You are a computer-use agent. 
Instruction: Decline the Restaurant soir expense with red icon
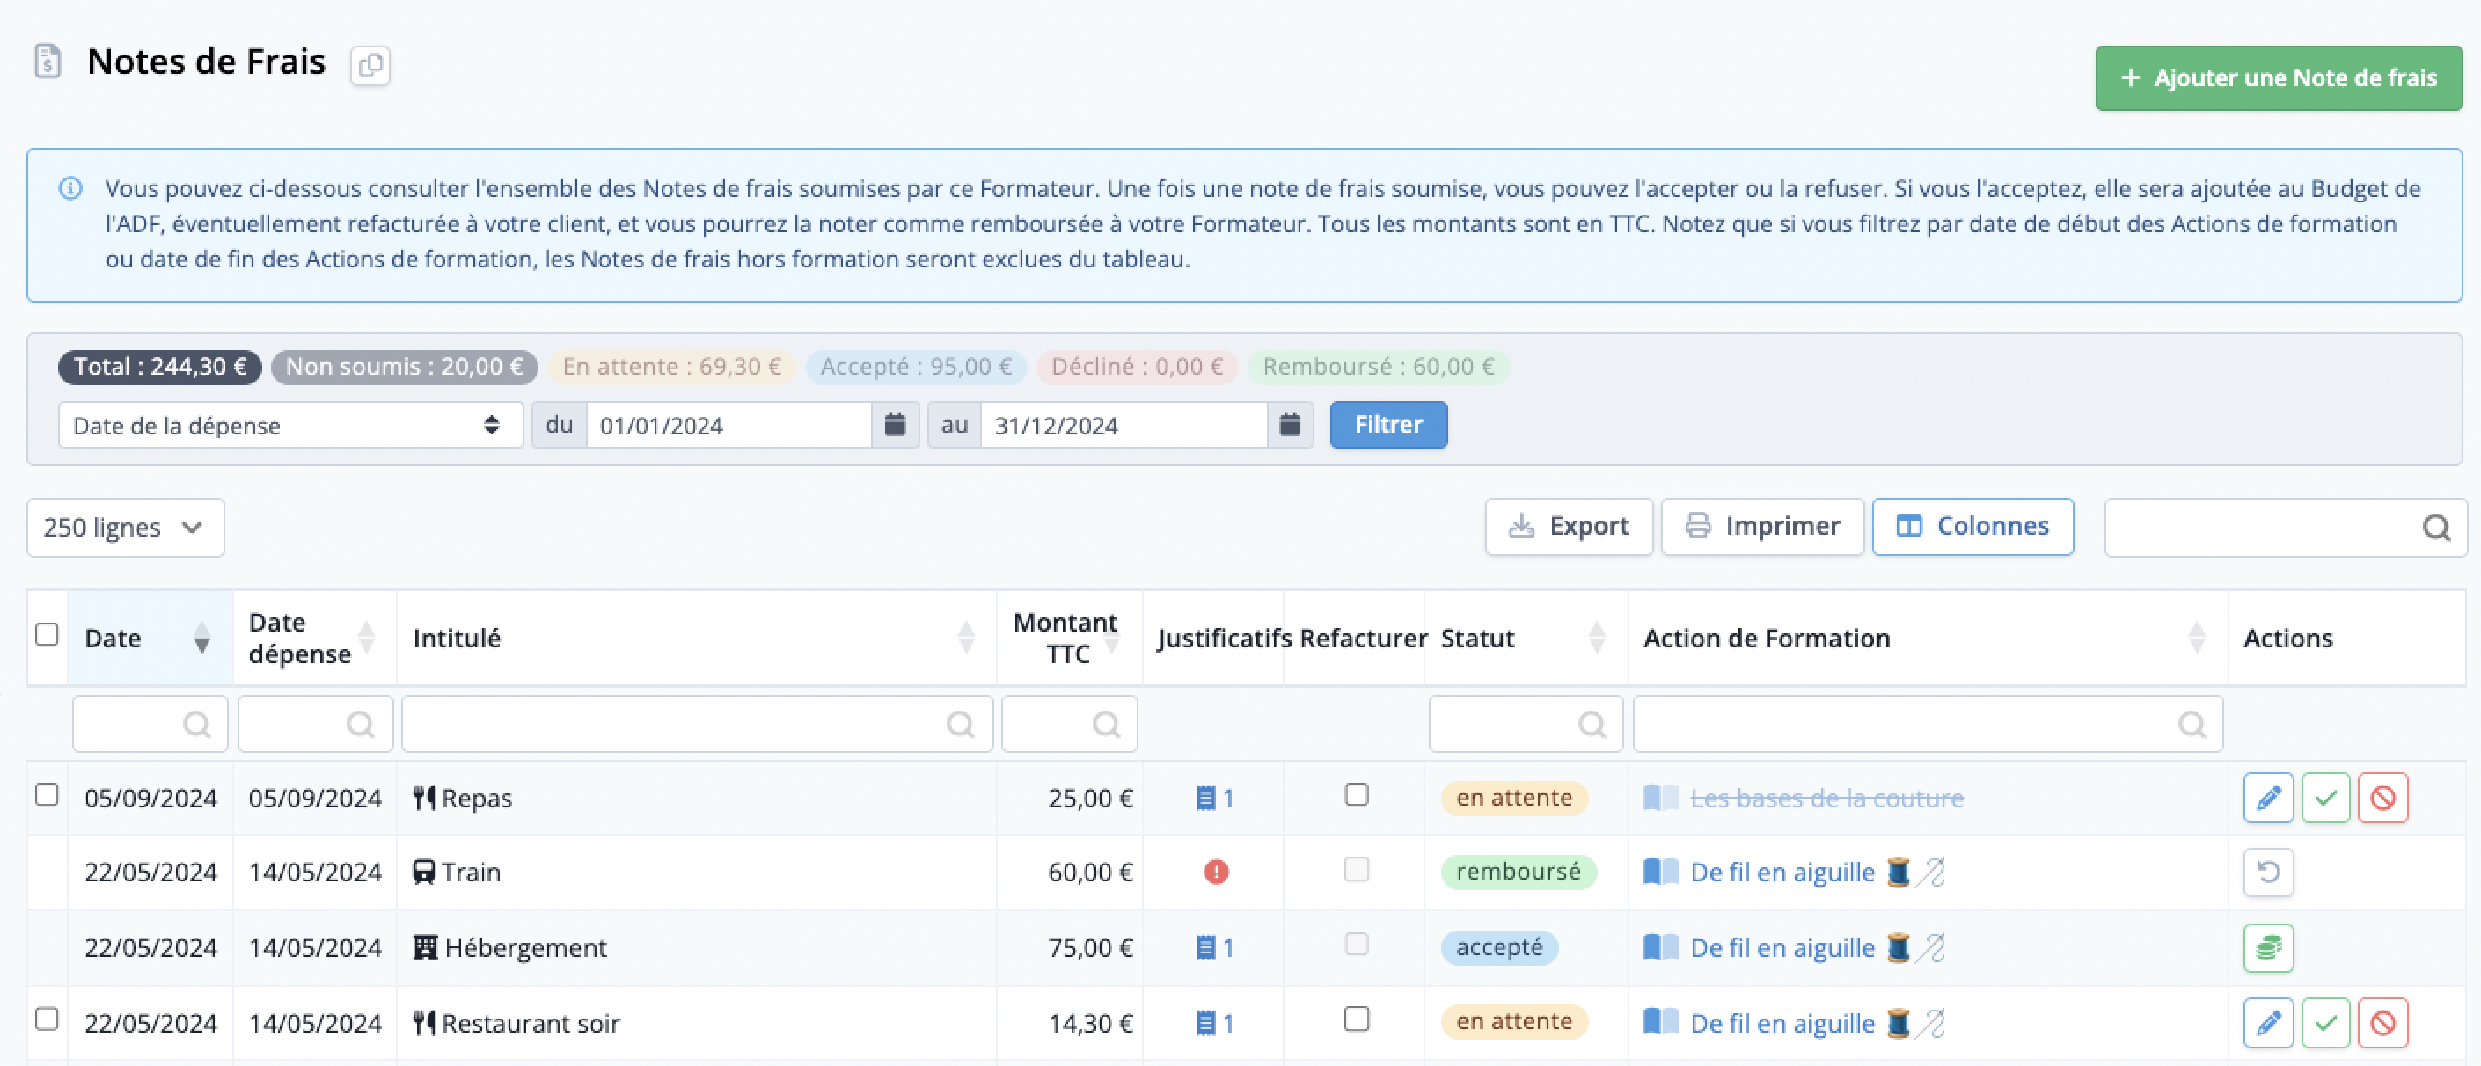click(2383, 1023)
